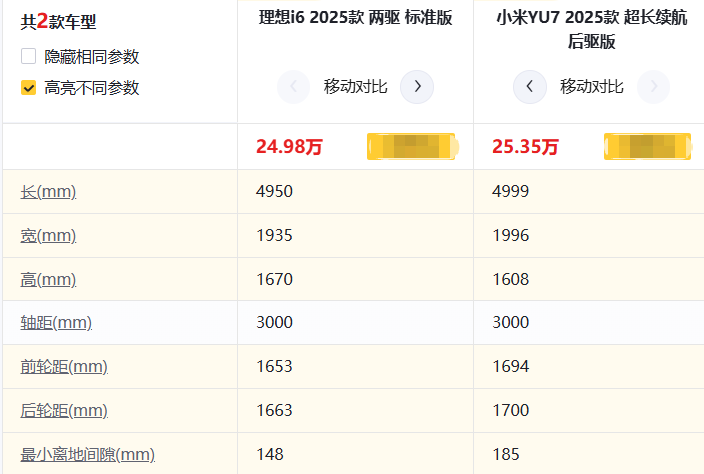Click the yellow button beside 24.98万
The height and width of the screenshot is (474, 704).
[x=413, y=147]
